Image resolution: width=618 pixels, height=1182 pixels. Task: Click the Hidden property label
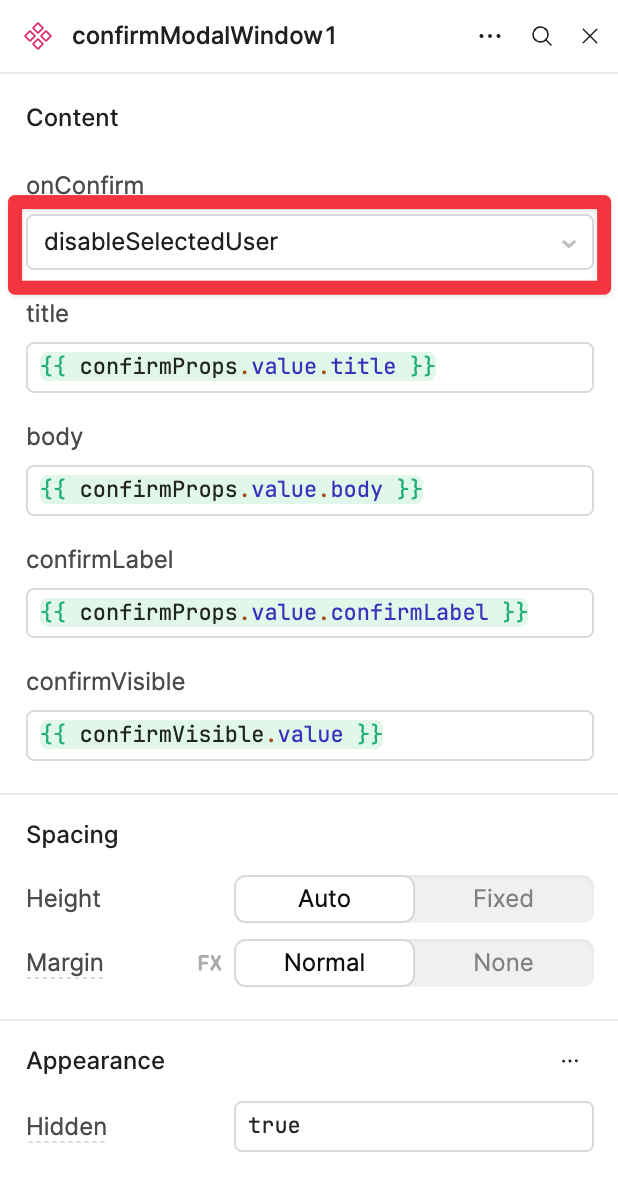(x=66, y=1127)
